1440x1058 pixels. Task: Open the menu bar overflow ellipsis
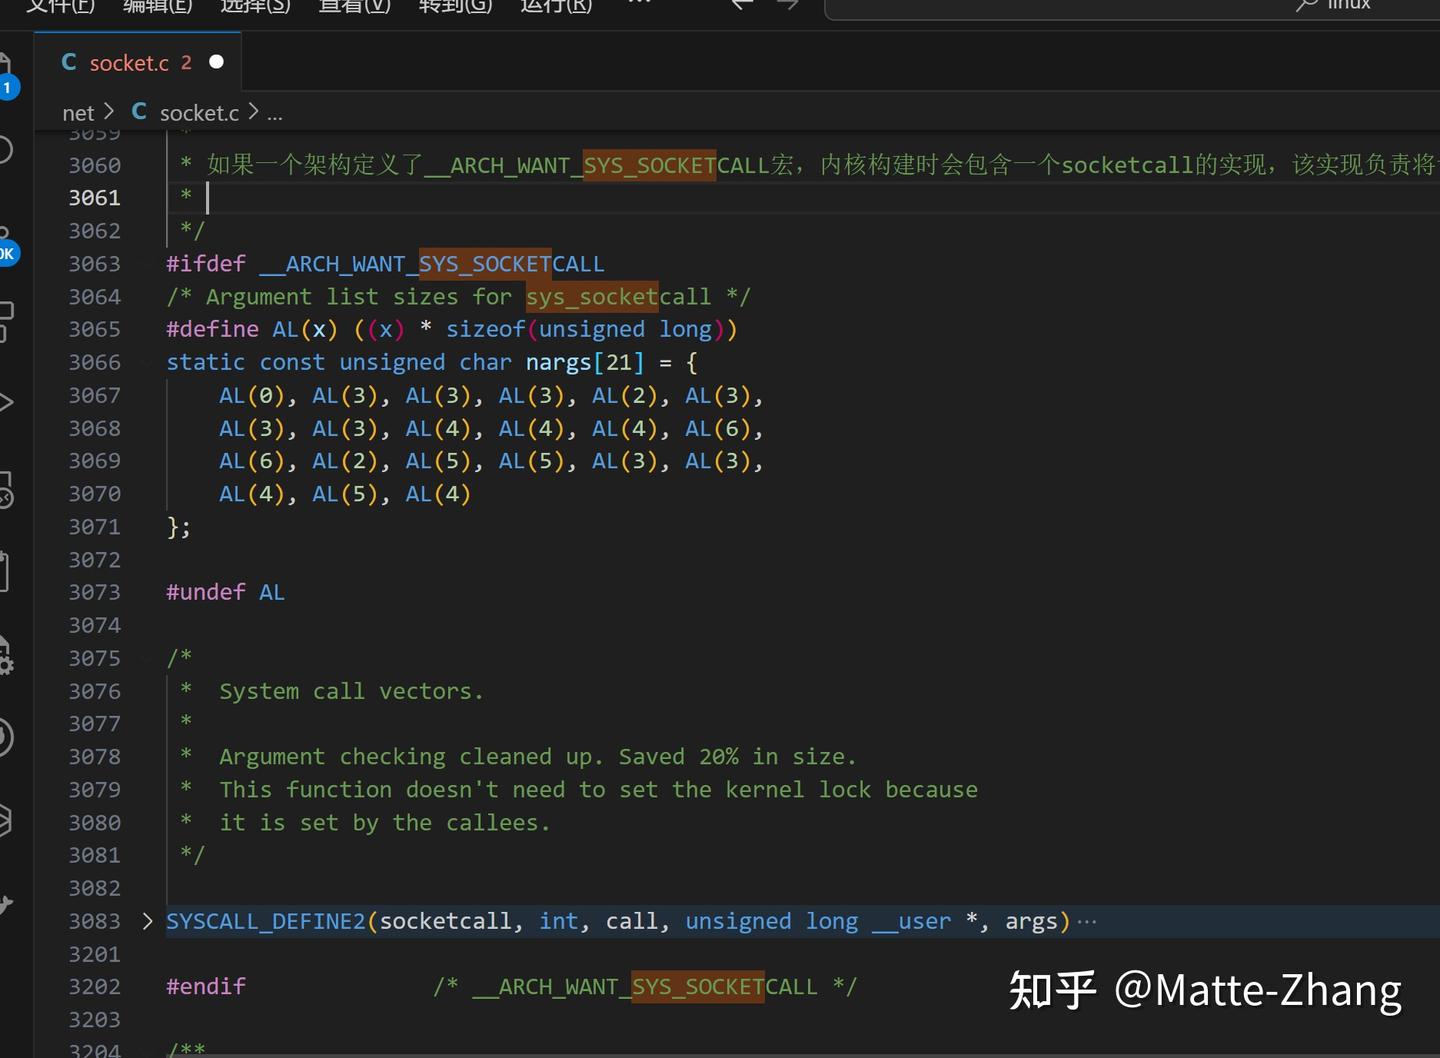point(639,6)
